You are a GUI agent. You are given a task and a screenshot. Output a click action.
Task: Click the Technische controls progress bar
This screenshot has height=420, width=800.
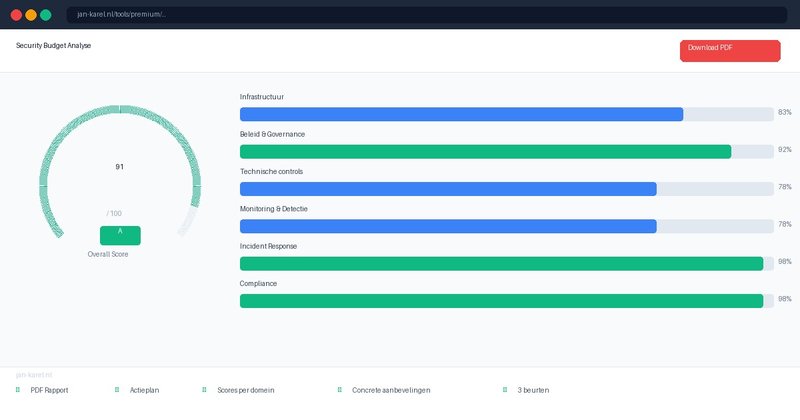pos(506,189)
